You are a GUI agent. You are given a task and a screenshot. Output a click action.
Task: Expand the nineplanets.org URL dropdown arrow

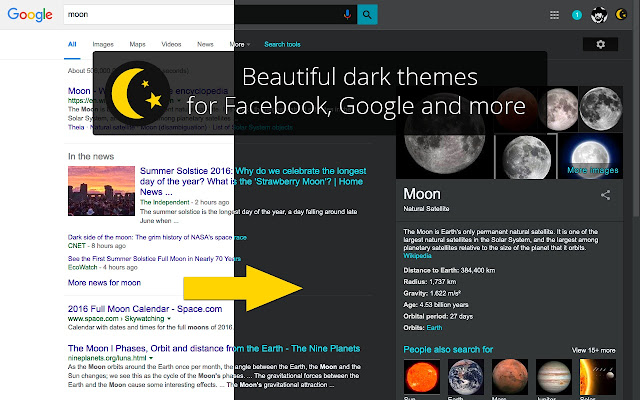tap(151, 358)
